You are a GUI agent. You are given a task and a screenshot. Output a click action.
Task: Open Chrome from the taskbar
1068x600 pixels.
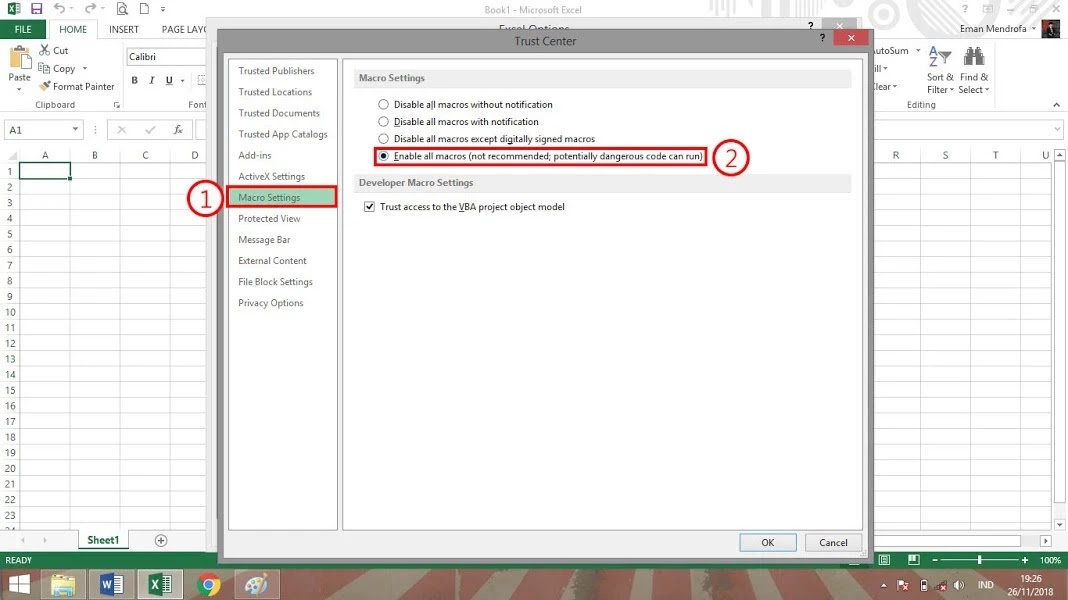pos(208,584)
